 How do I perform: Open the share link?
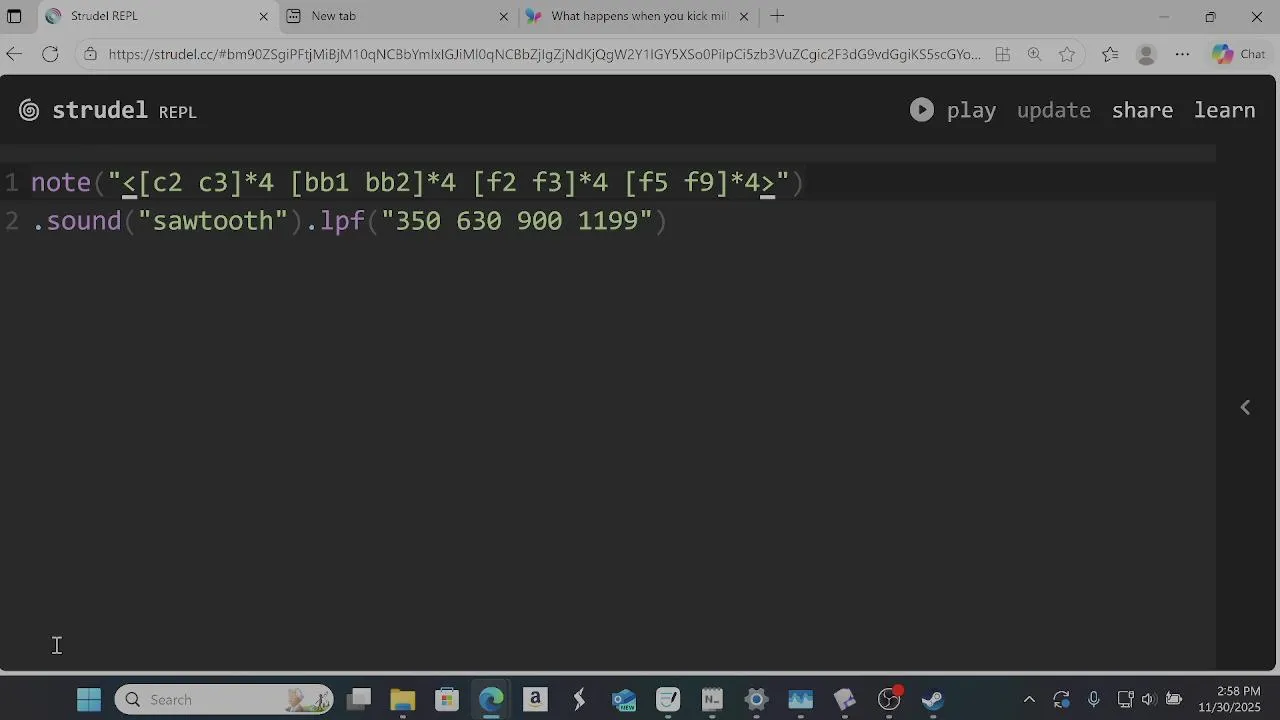click(1142, 111)
